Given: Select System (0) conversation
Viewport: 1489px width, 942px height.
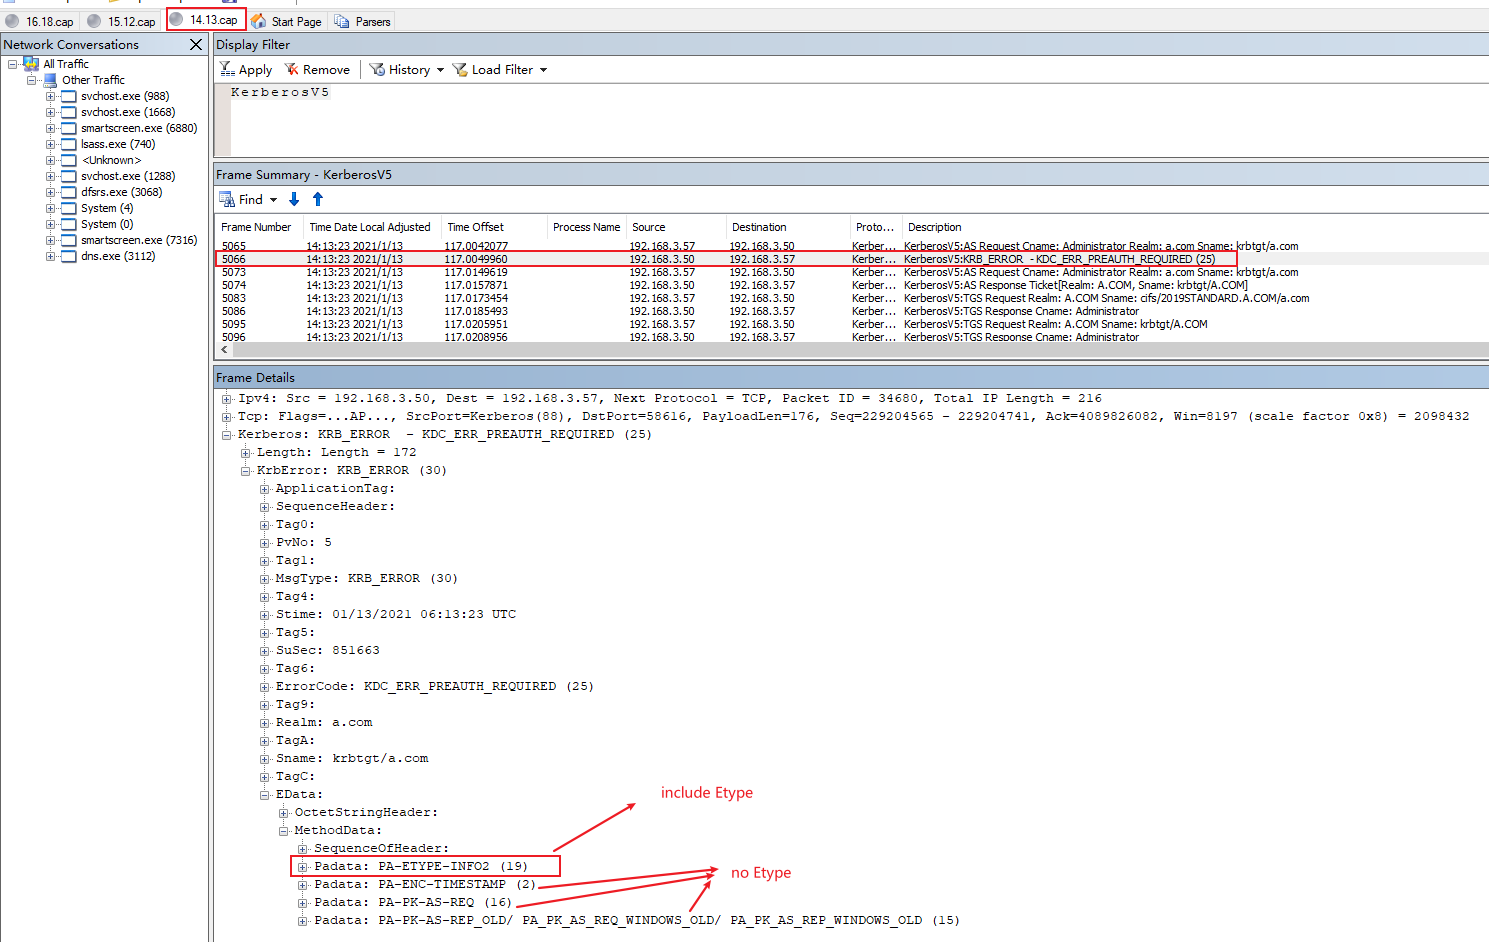Looking at the screenshot, I should (x=107, y=224).
